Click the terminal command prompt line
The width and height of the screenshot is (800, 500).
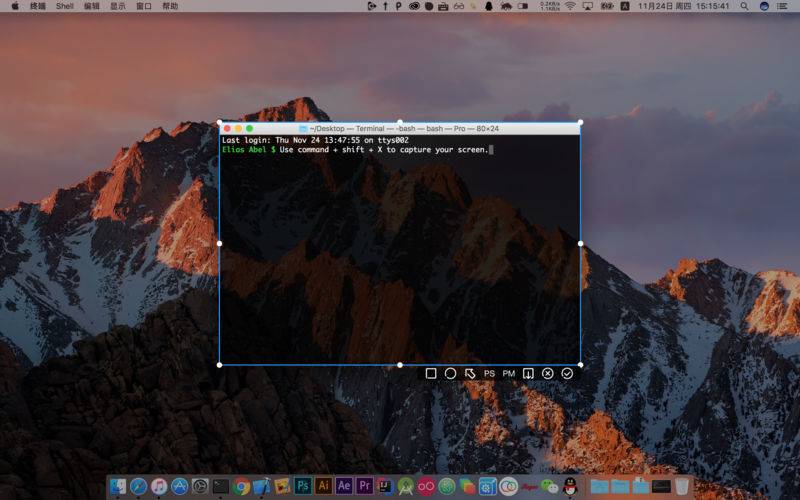[x=358, y=149]
